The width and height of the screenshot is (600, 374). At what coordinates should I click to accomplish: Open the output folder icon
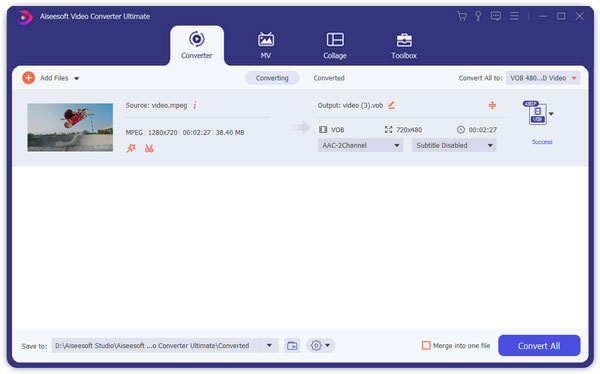tap(292, 346)
